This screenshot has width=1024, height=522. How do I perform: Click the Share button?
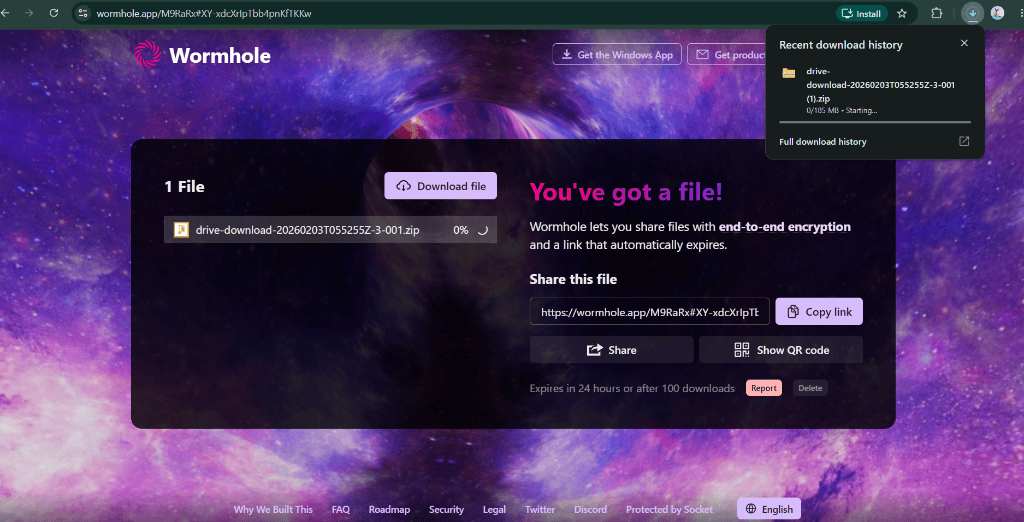pyautogui.click(x=611, y=350)
